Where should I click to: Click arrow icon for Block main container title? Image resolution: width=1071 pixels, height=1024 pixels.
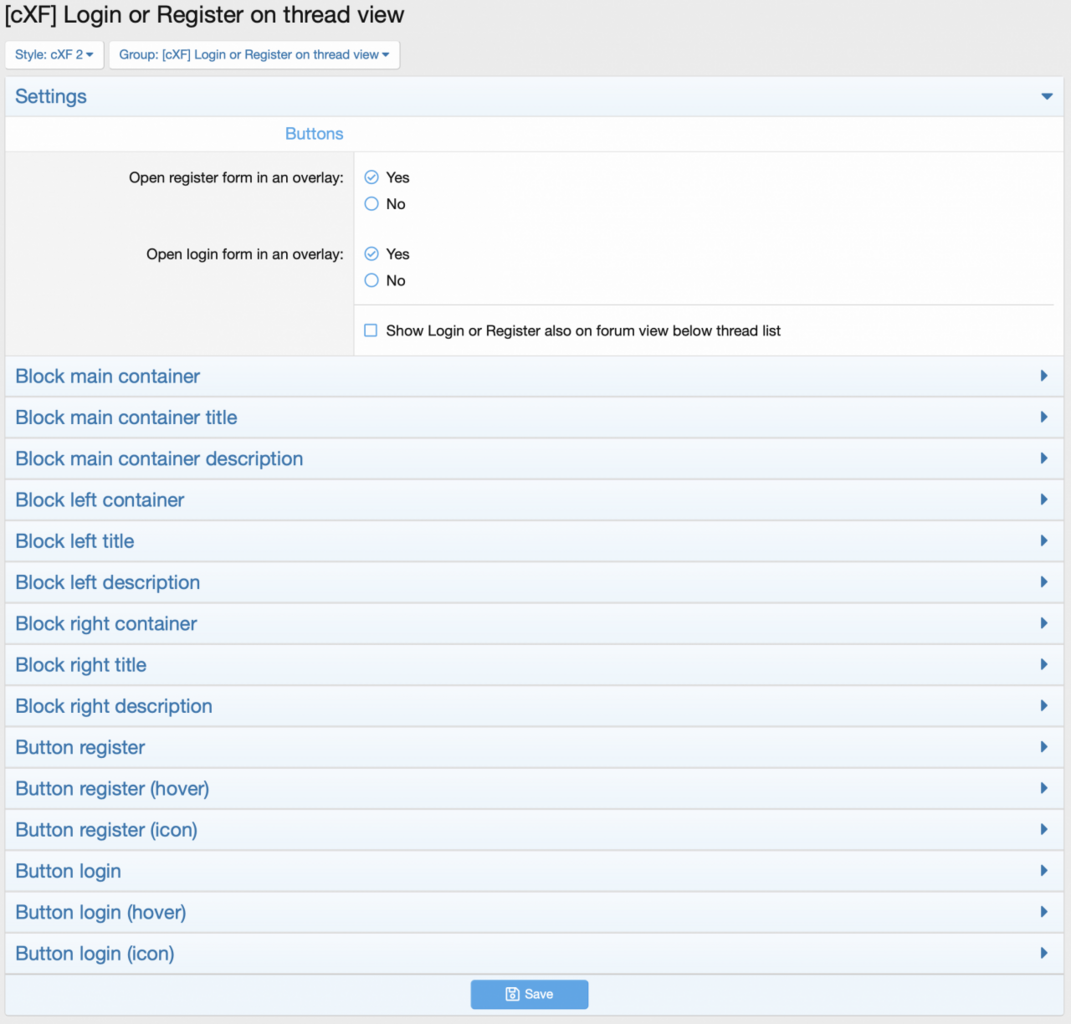[x=1044, y=417]
